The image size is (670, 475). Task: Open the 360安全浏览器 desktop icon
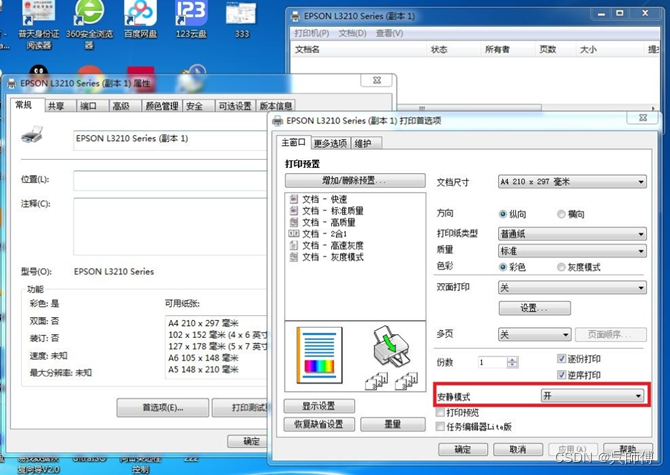89,23
